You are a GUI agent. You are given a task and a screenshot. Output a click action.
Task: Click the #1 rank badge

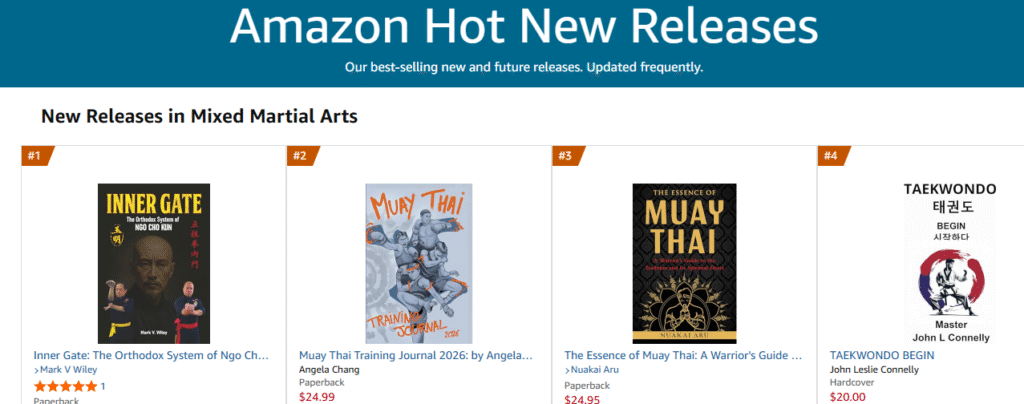(x=36, y=155)
